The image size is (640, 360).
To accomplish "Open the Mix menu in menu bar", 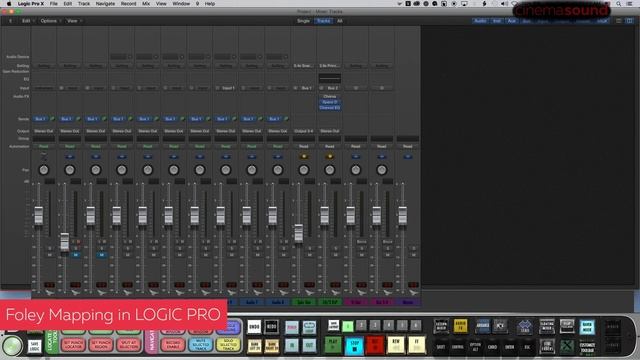I will coord(146,4).
